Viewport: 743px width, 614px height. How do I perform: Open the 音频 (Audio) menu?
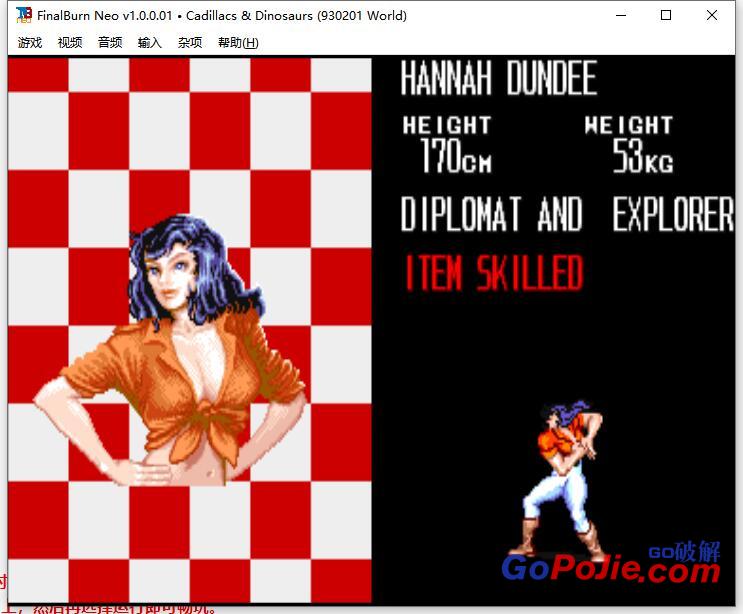pos(110,43)
